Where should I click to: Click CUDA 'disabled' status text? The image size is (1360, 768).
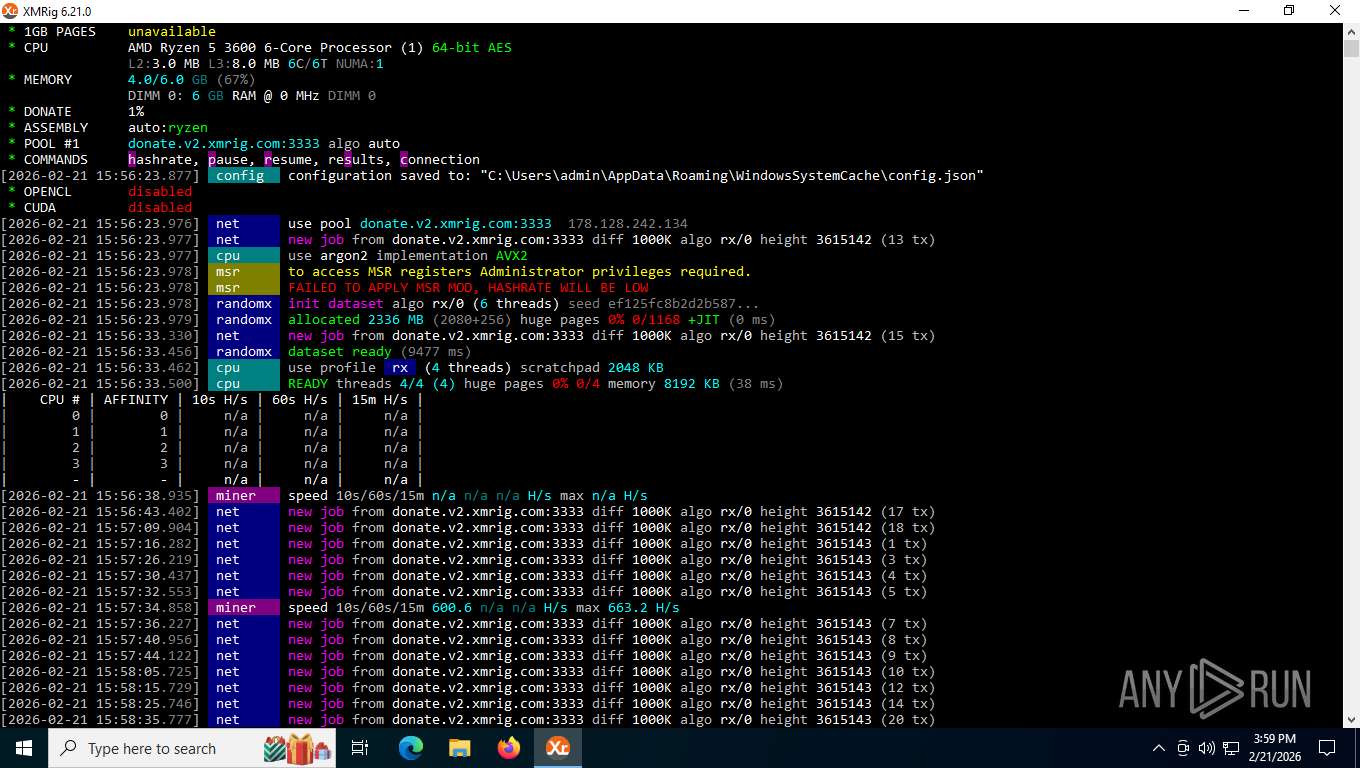160,207
